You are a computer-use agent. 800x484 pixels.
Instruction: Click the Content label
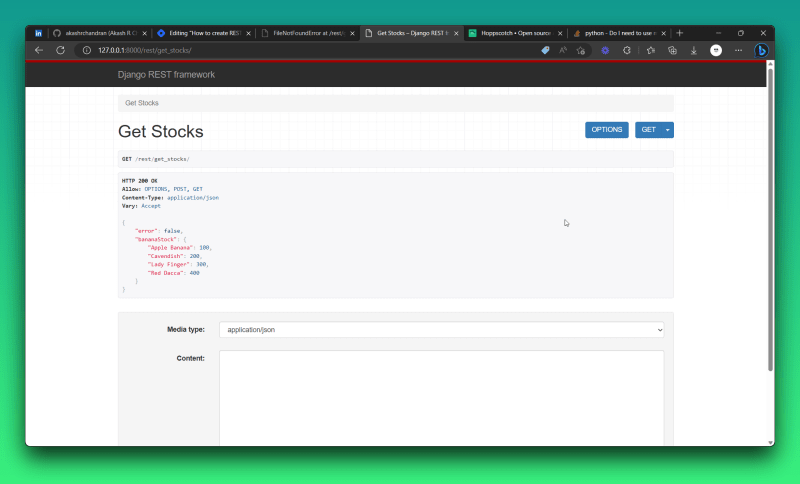[x=190, y=358]
